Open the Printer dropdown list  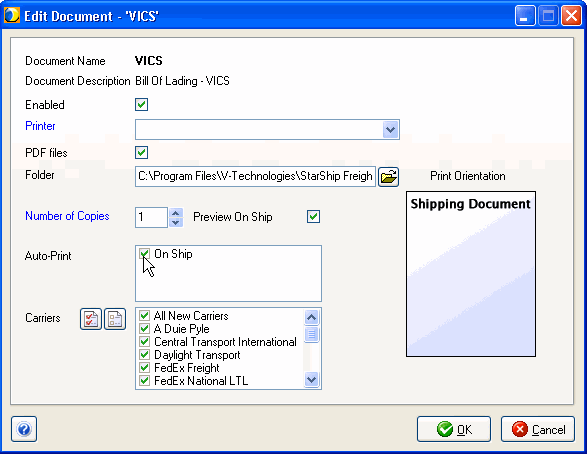click(390, 130)
